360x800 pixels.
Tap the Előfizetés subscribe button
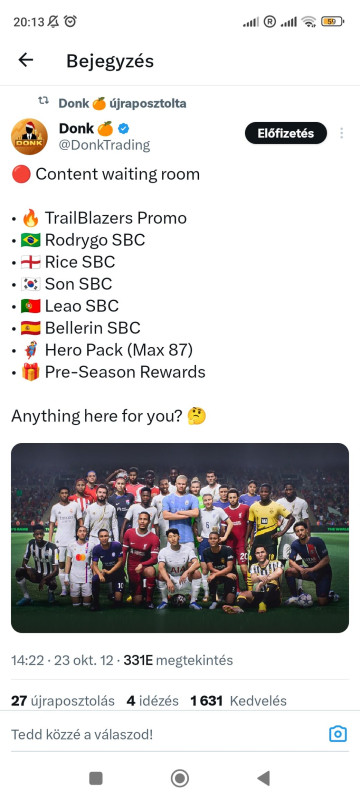click(x=286, y=134)
